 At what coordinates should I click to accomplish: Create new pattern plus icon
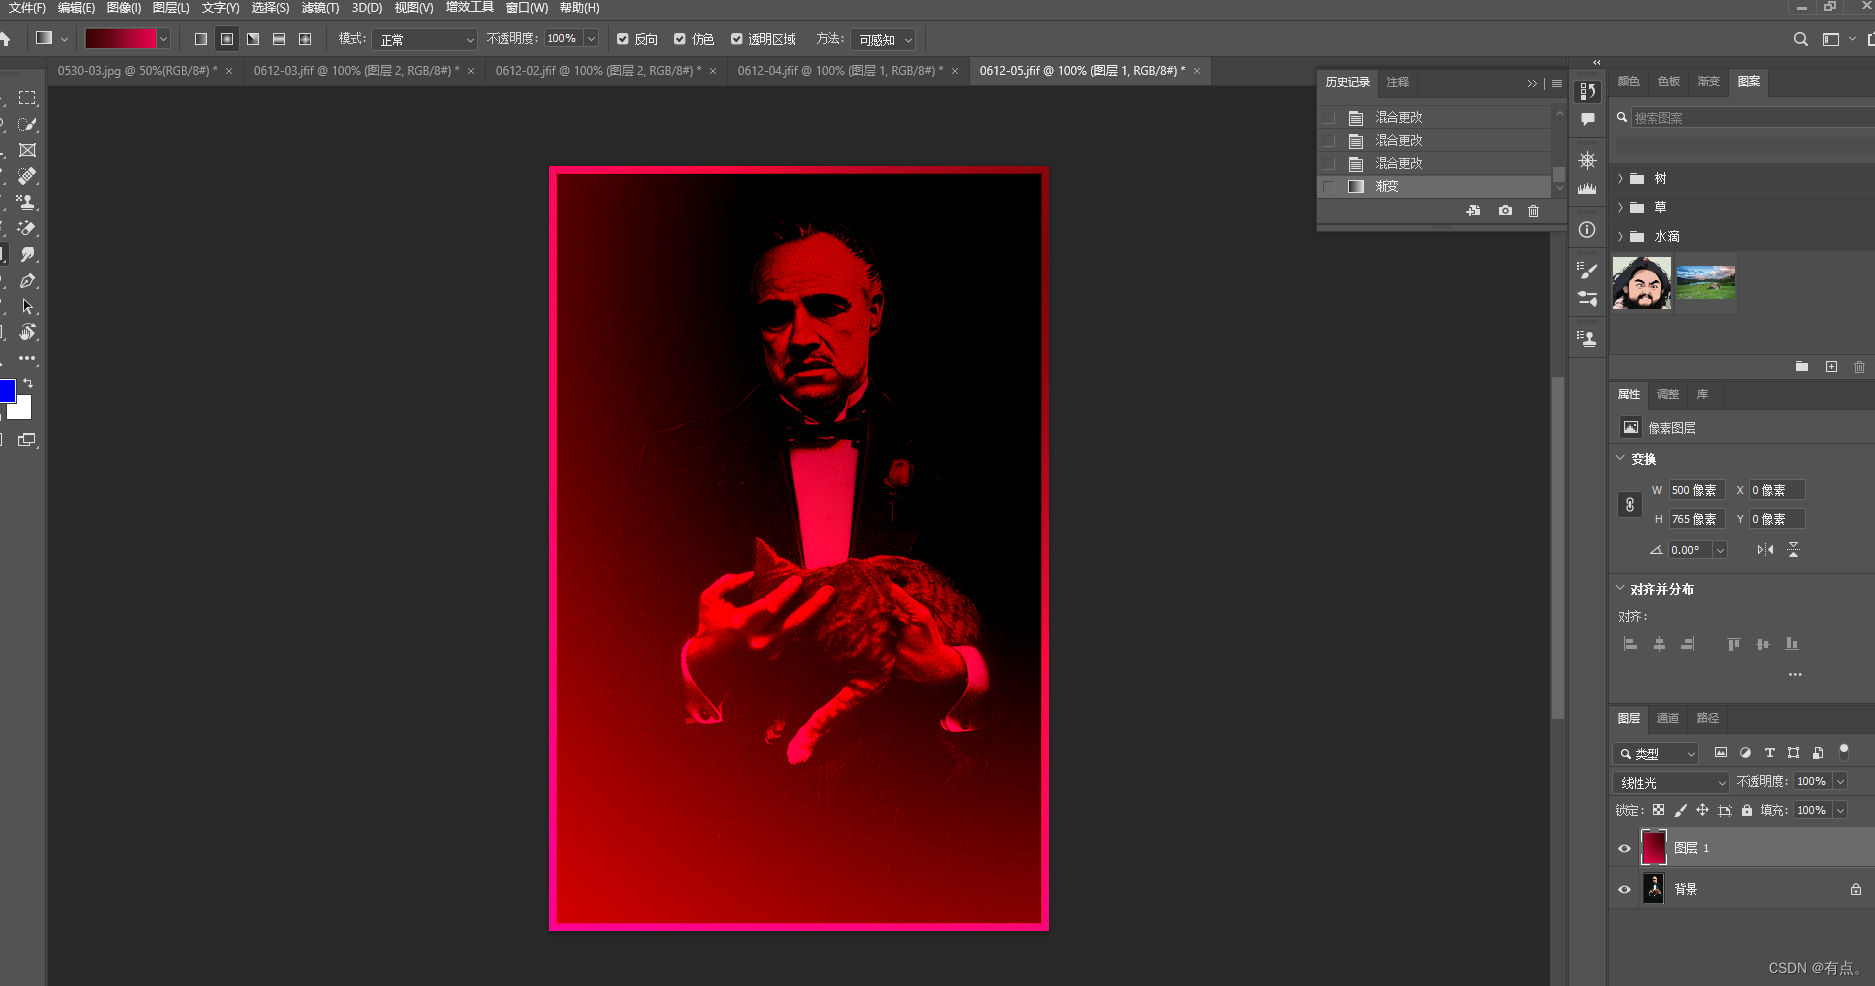pos(1831,367)
